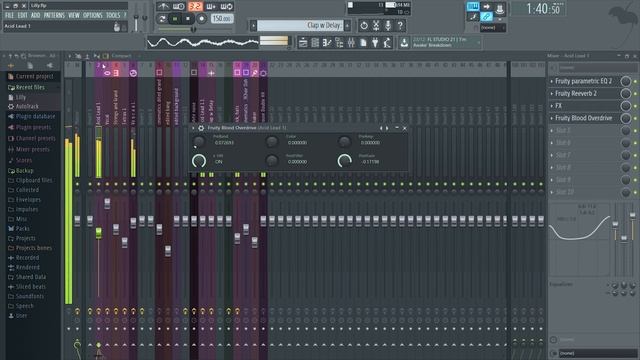Viewport: 640px width, 360px height.
Task: Open the Clap w Delay pattern selector
Action: point(300,25)
